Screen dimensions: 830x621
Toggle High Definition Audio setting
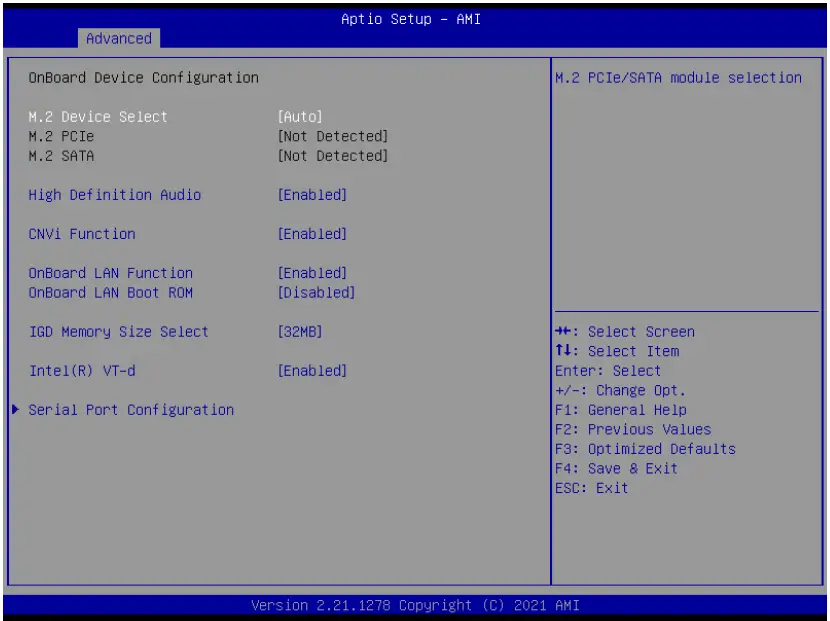[x=113, y=194]
